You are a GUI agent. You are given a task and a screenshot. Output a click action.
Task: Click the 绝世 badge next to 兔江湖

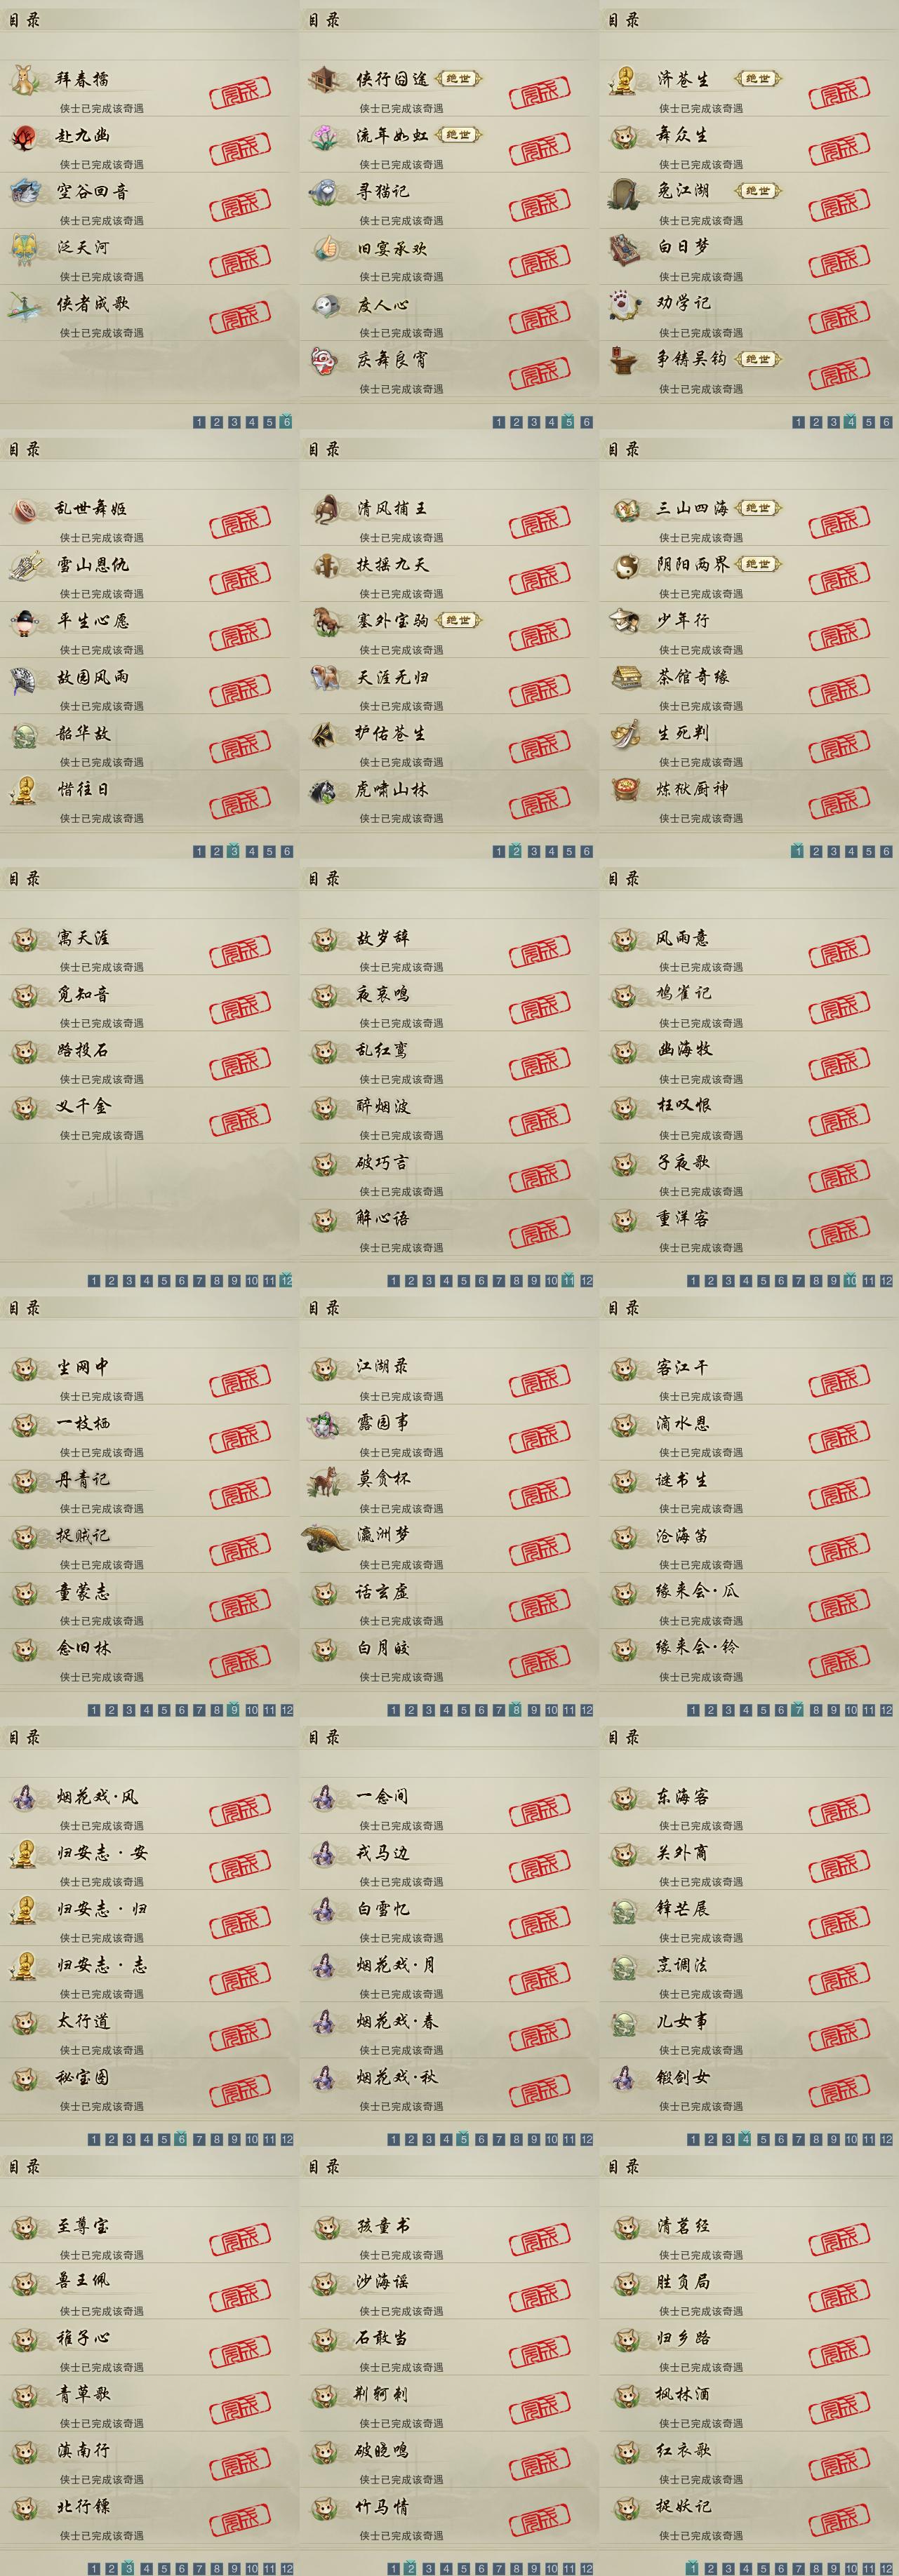click(758, 191)
